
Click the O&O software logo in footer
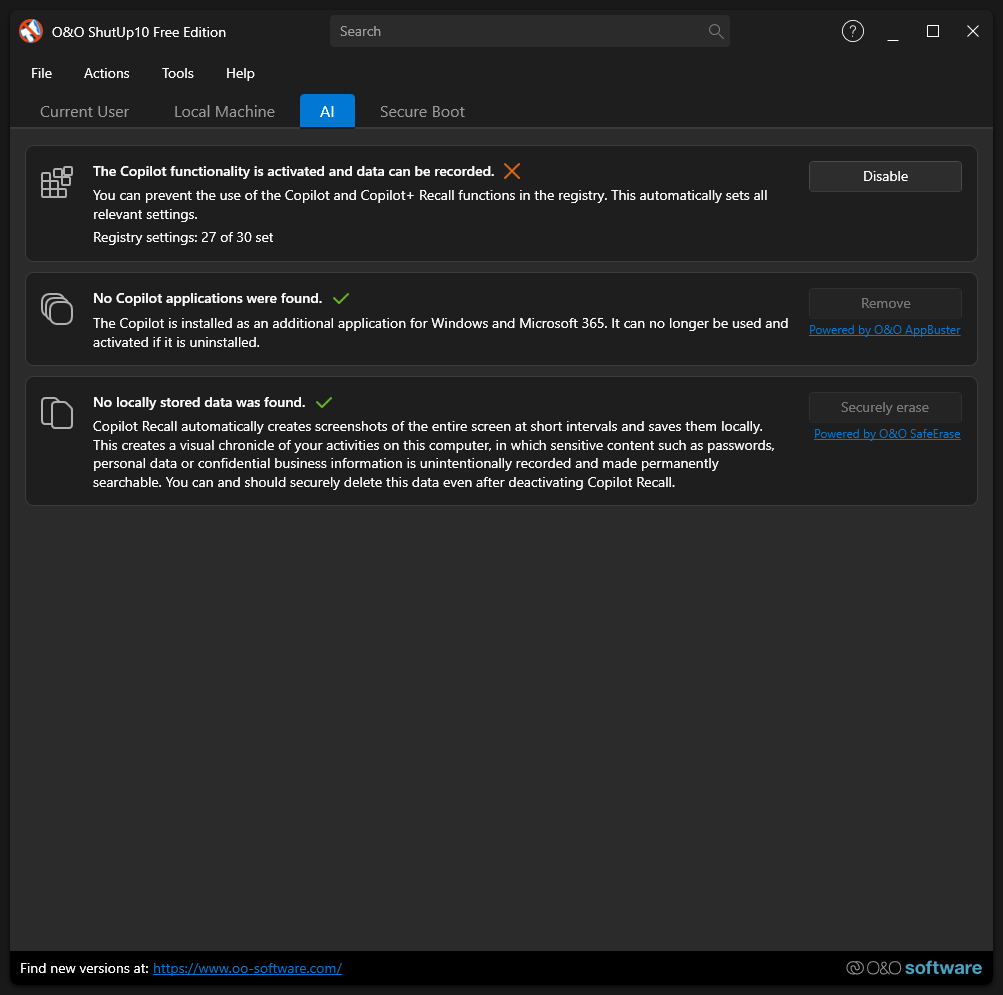point(913,967)
